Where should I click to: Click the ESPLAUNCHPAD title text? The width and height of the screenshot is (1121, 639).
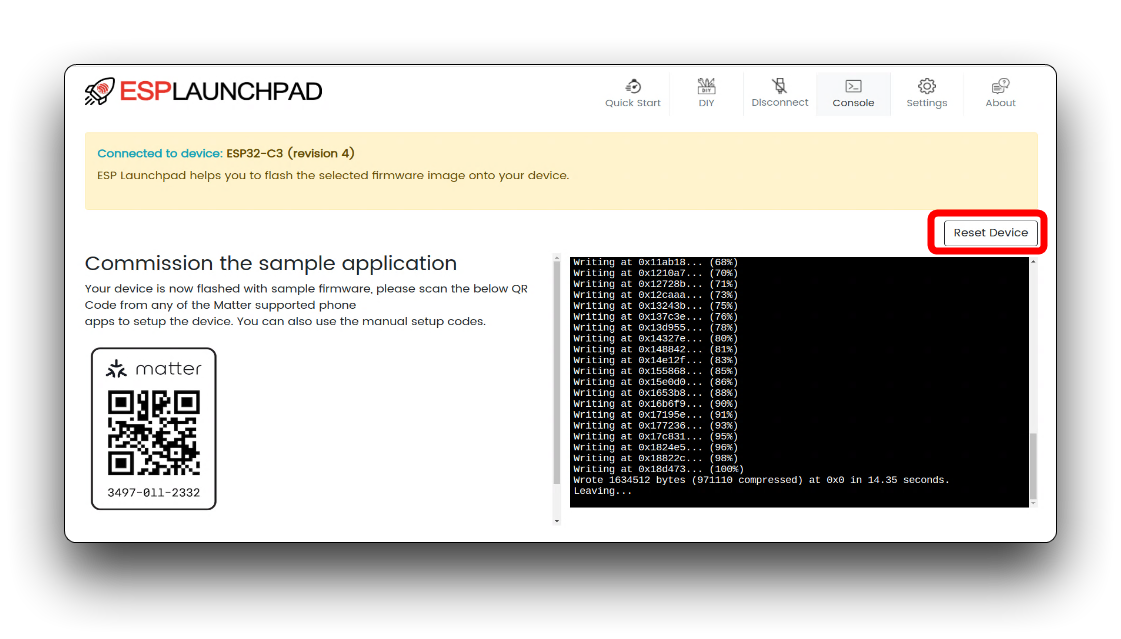click(221, 91)
